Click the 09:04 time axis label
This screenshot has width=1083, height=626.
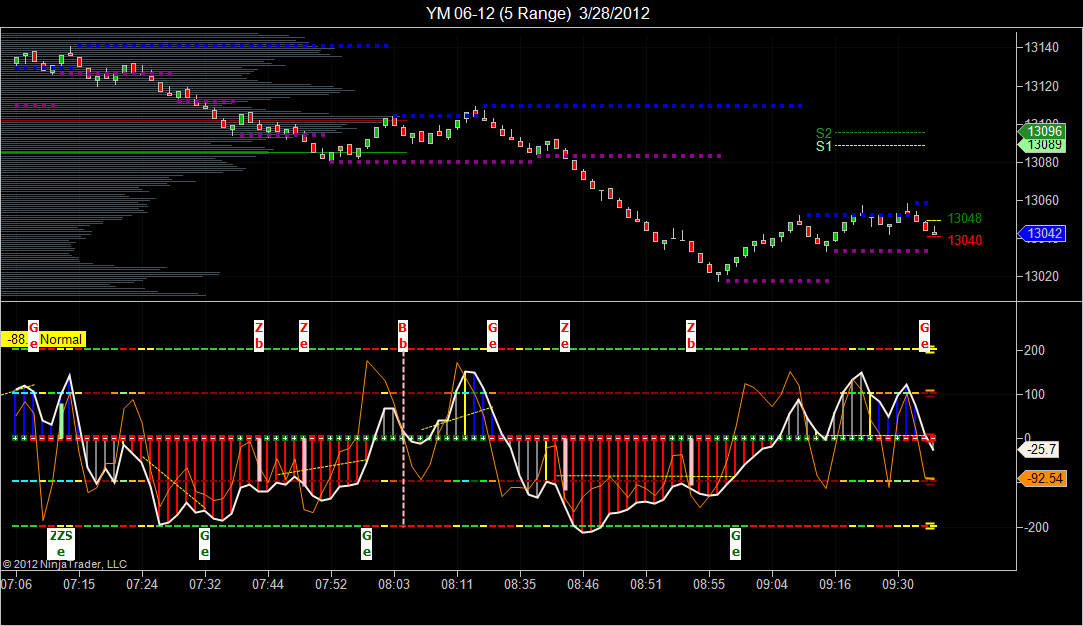tap(772, 585)
